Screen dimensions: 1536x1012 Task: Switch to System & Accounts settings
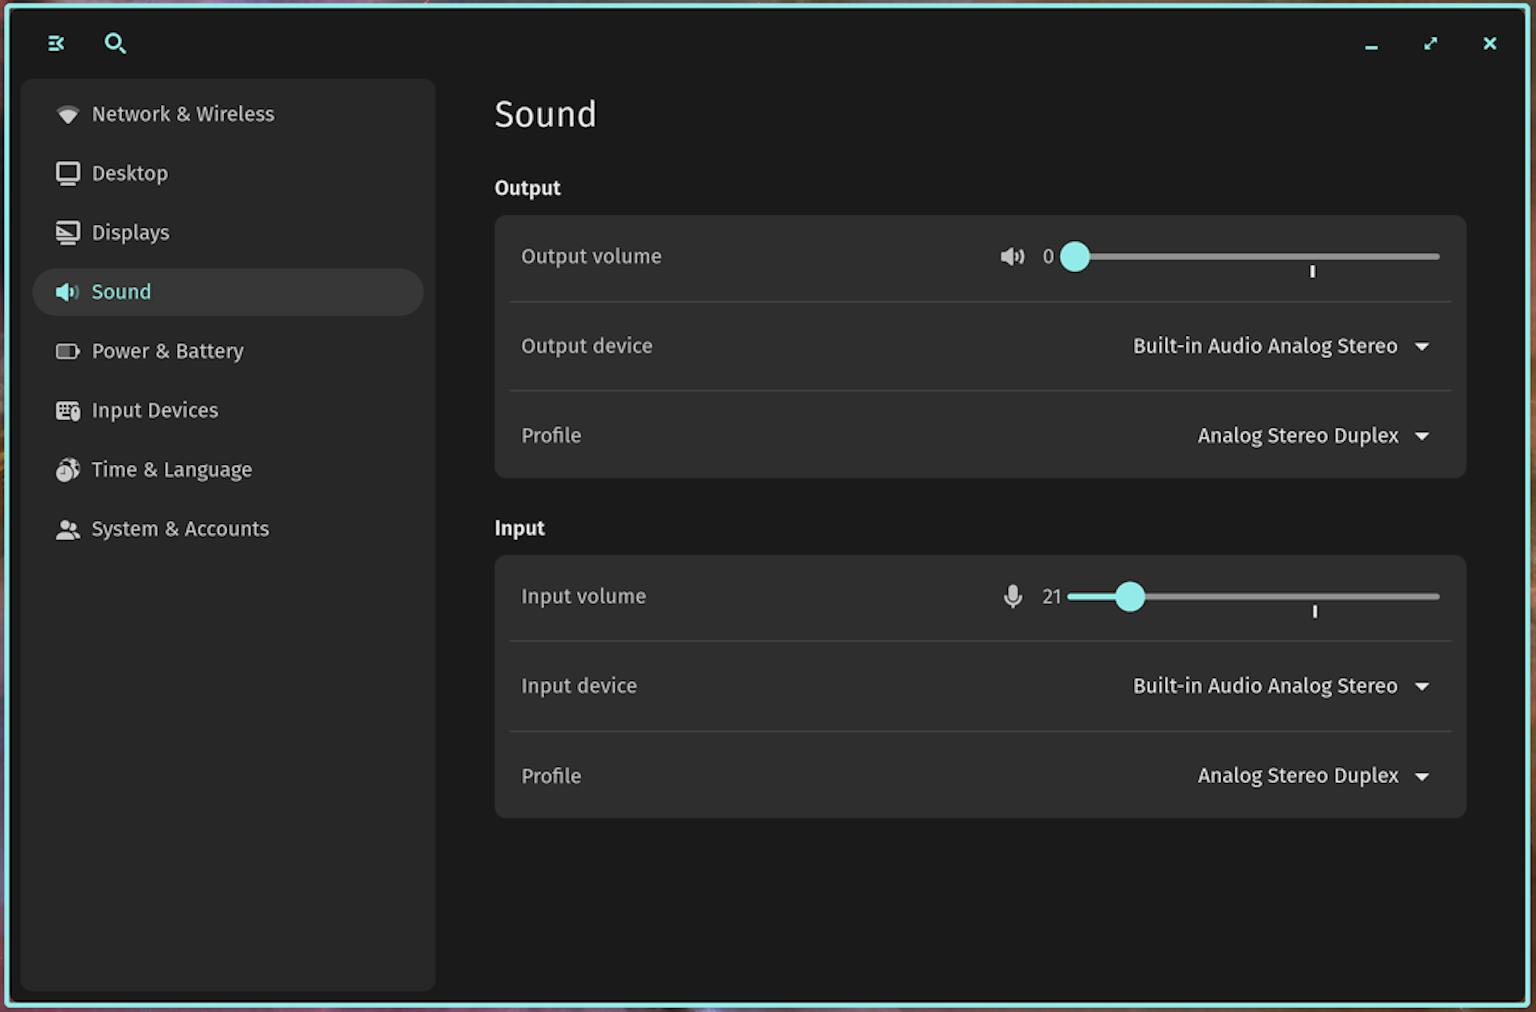click(x=180, y=529)
